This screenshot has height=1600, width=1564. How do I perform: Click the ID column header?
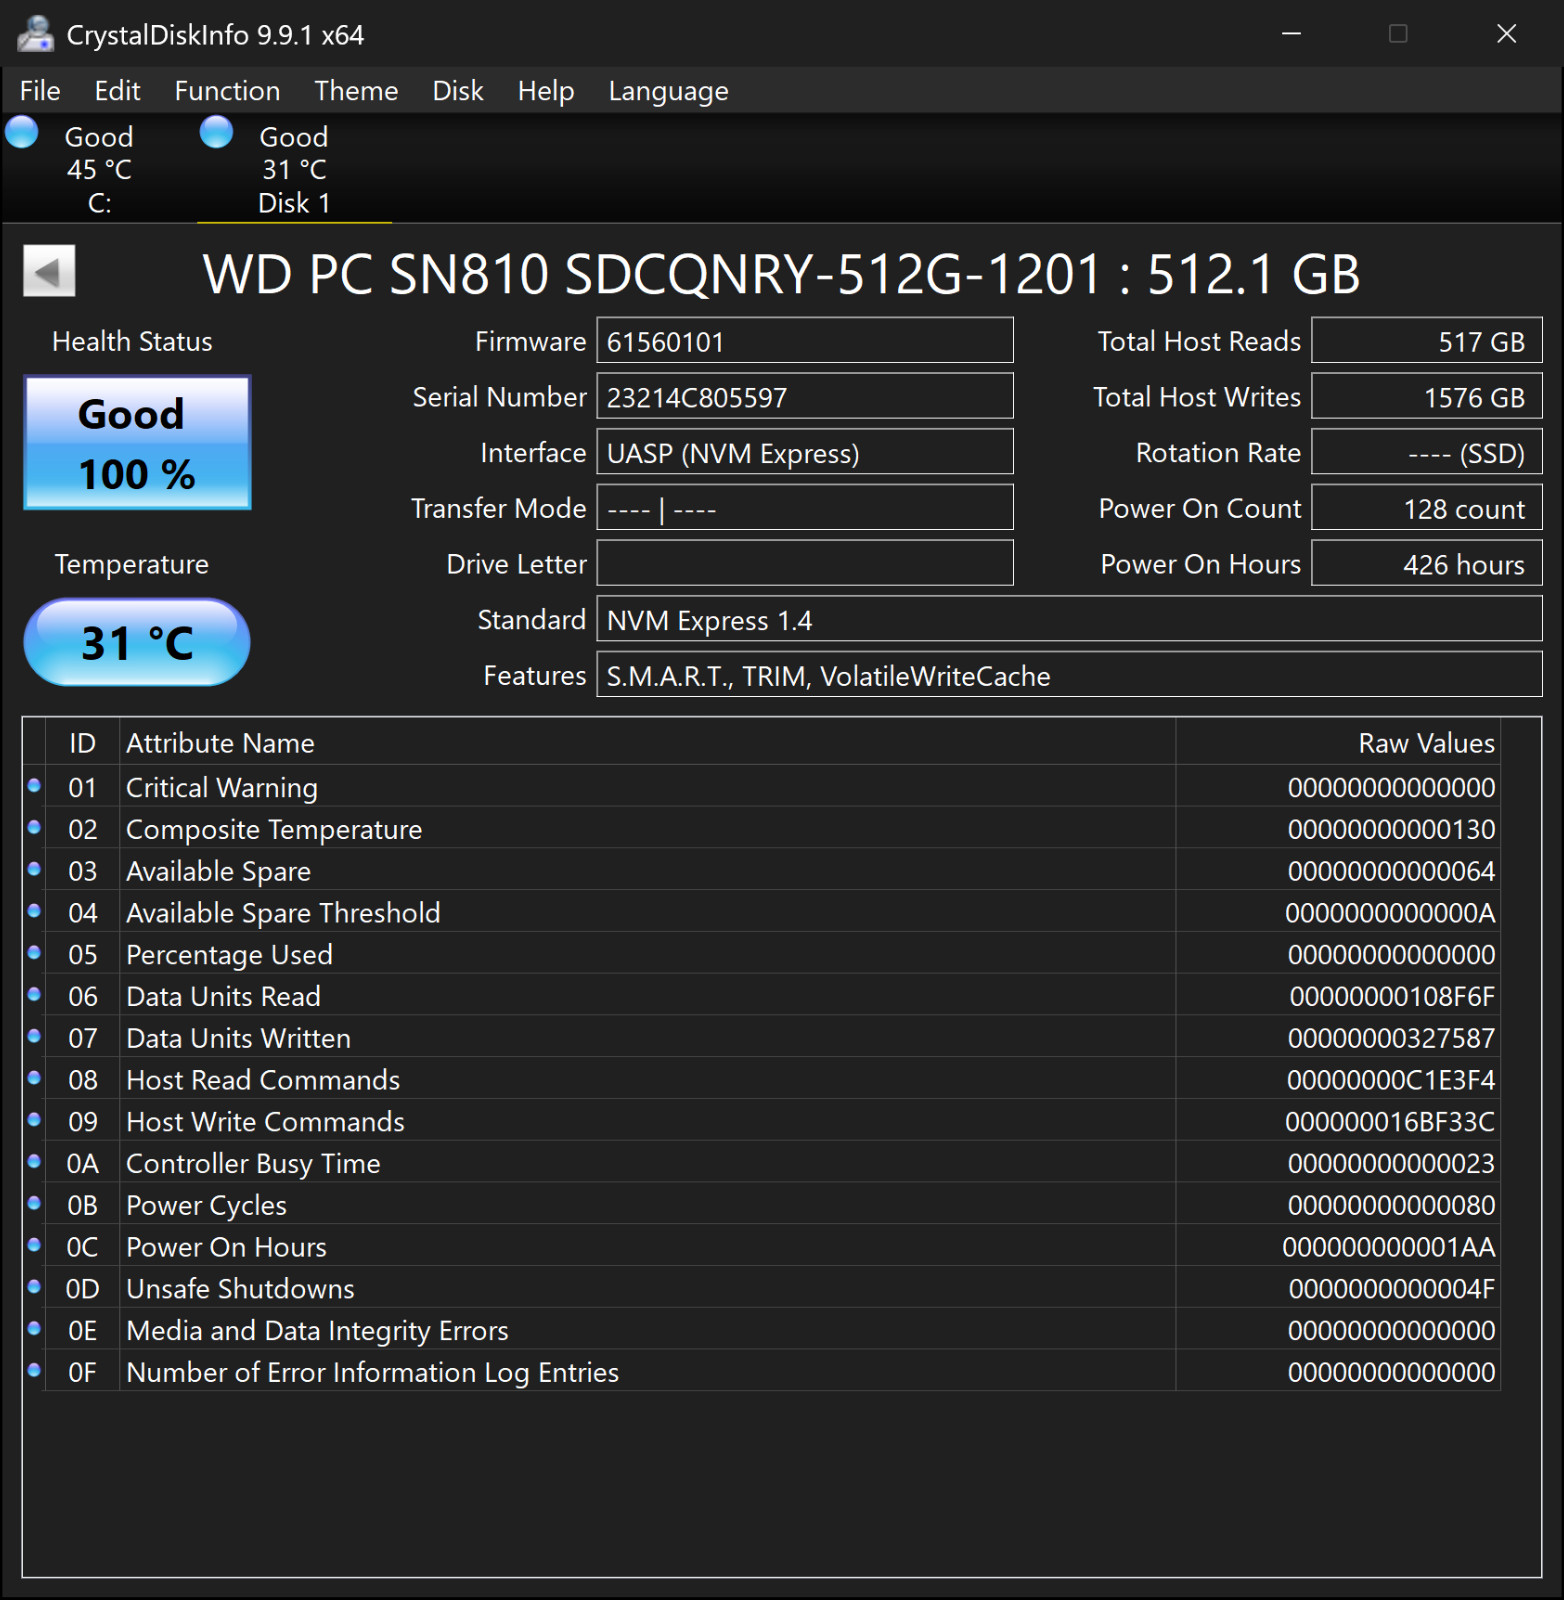coord(82,743)
